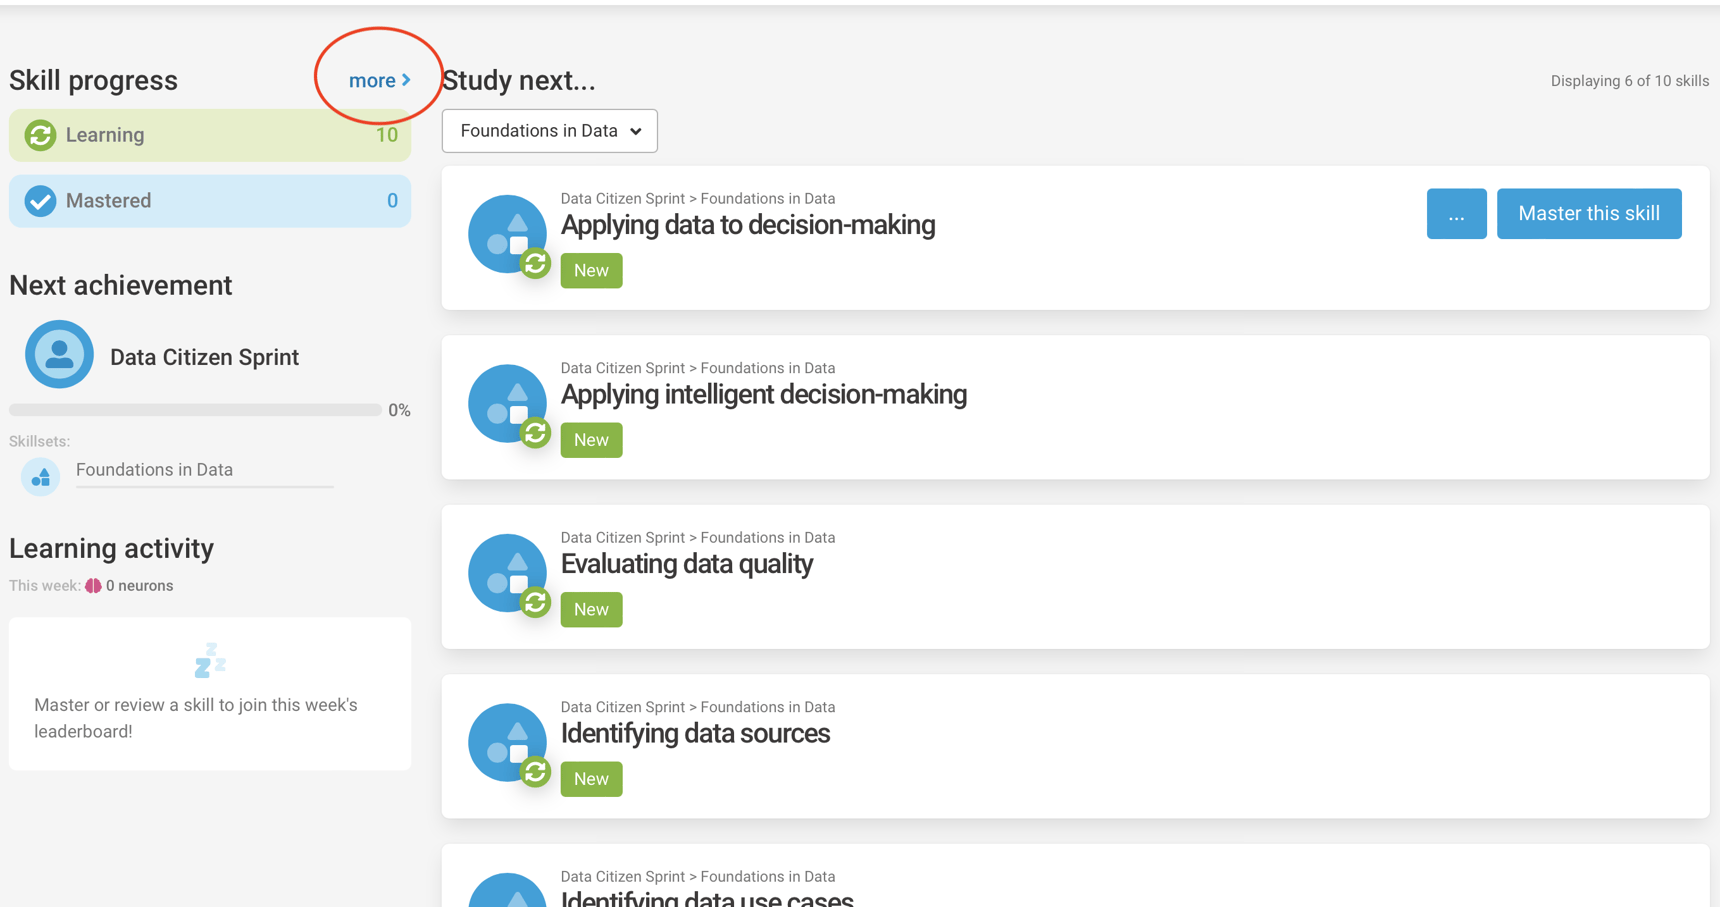Click the Identifying data sources skill icon
Viewport: 1720px width, 907px height.
(x=508, y=743)
